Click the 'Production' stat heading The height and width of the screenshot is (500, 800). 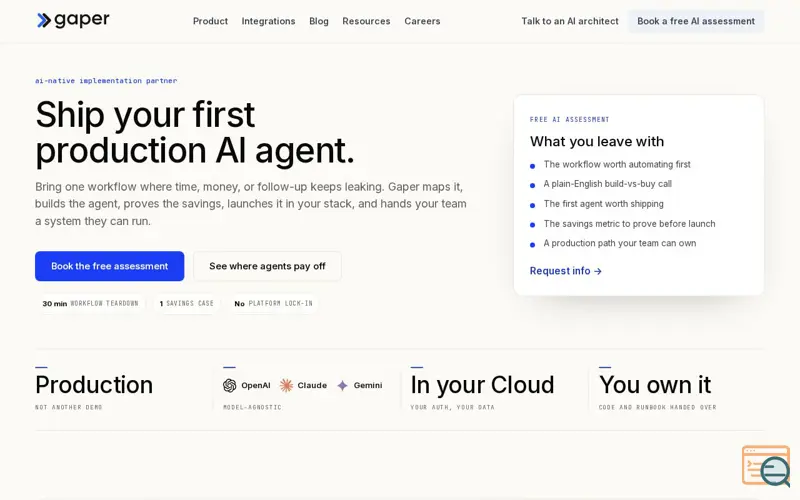click(94, 385)
